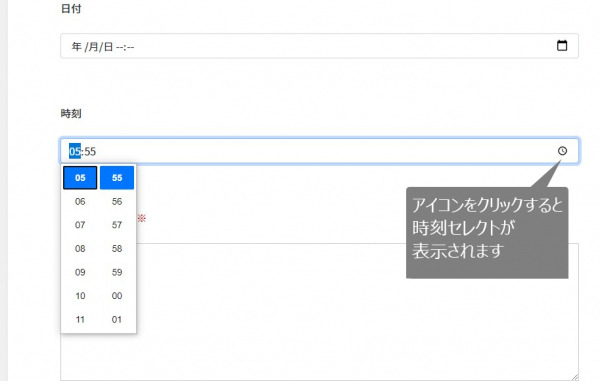Choose hour 08 from the list
600x381 pixels.
click(x=80, y=249)
